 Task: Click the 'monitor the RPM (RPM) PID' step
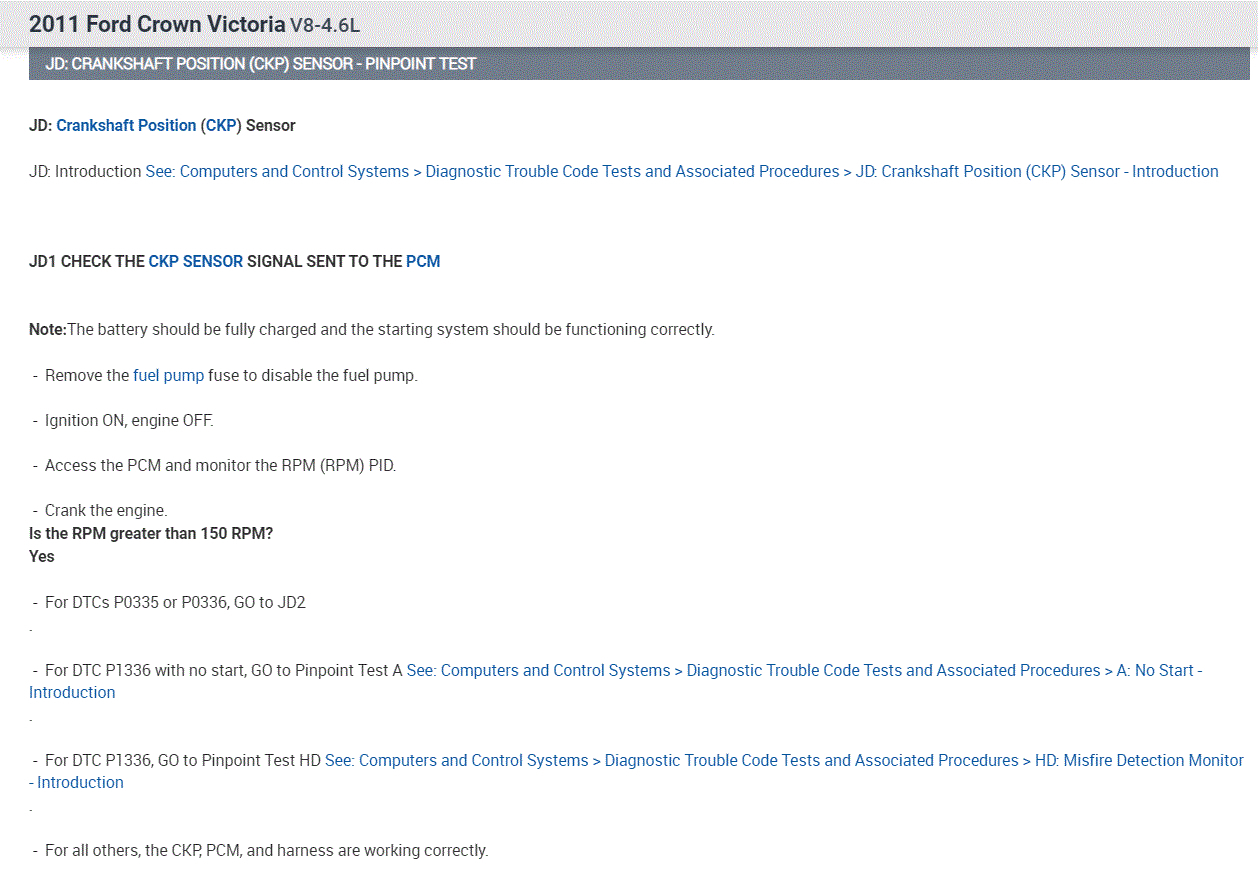(x=220, y=466)
